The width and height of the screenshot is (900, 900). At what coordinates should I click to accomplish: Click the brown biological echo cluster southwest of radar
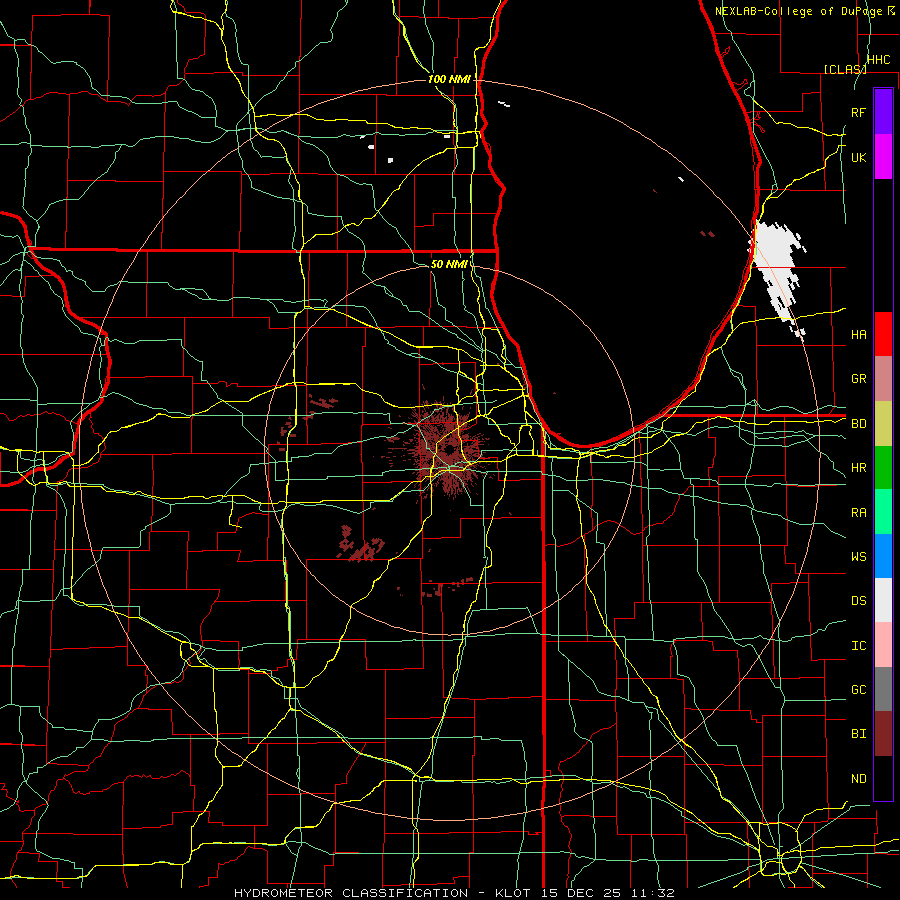pos(361,545)
